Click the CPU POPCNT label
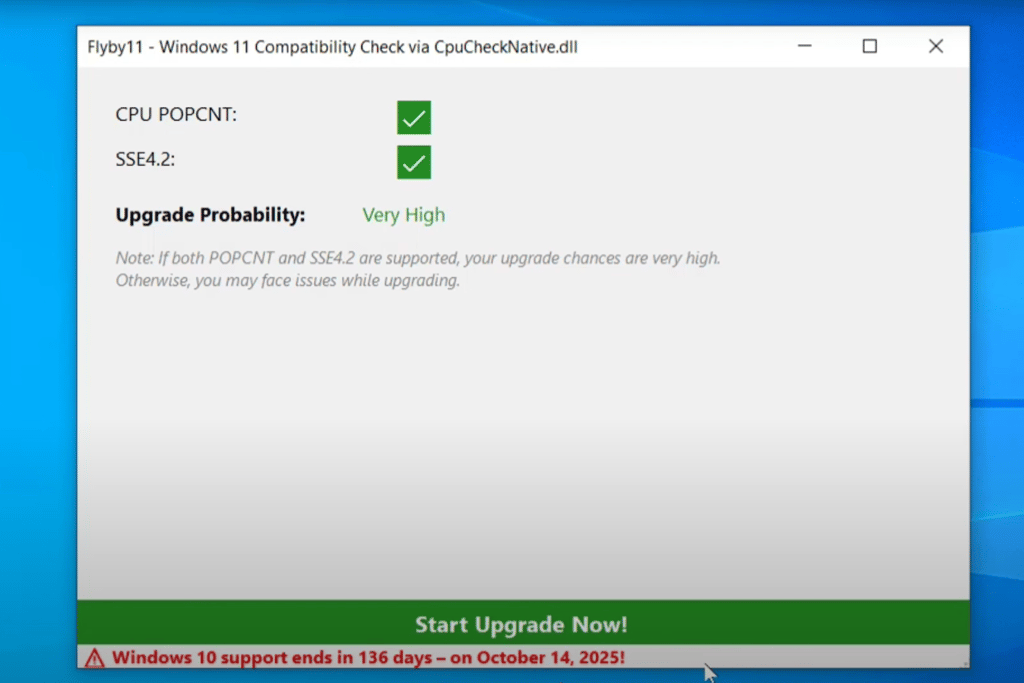 tap(176, 114)
